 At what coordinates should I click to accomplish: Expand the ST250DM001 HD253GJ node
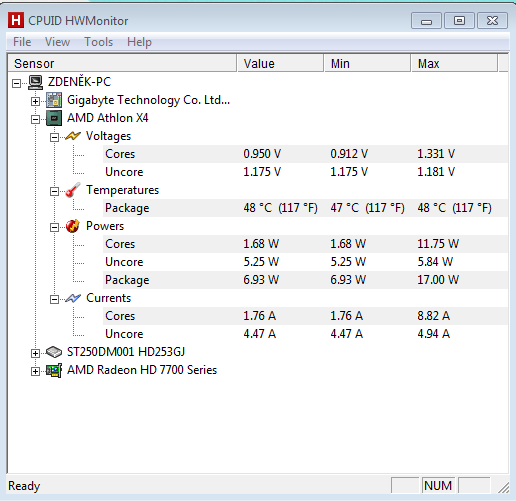35,353
